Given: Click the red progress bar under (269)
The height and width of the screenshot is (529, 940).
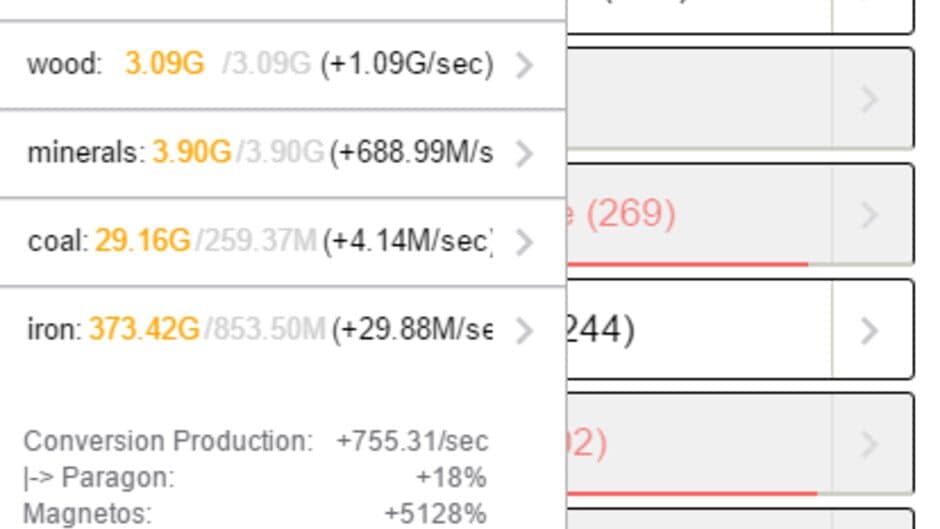Looking at the screenshot, I should pyautogui.click(x=688, y=264).
